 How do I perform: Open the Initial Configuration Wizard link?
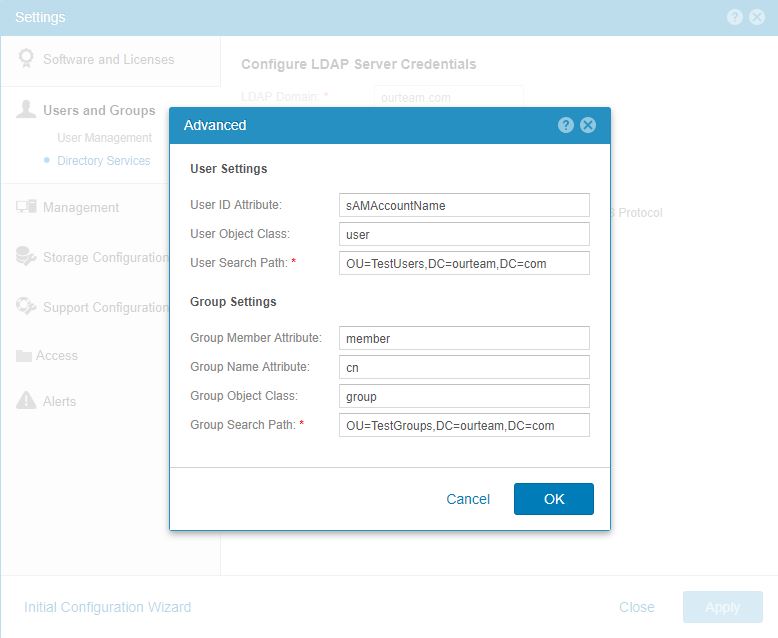tap(107, 607)
